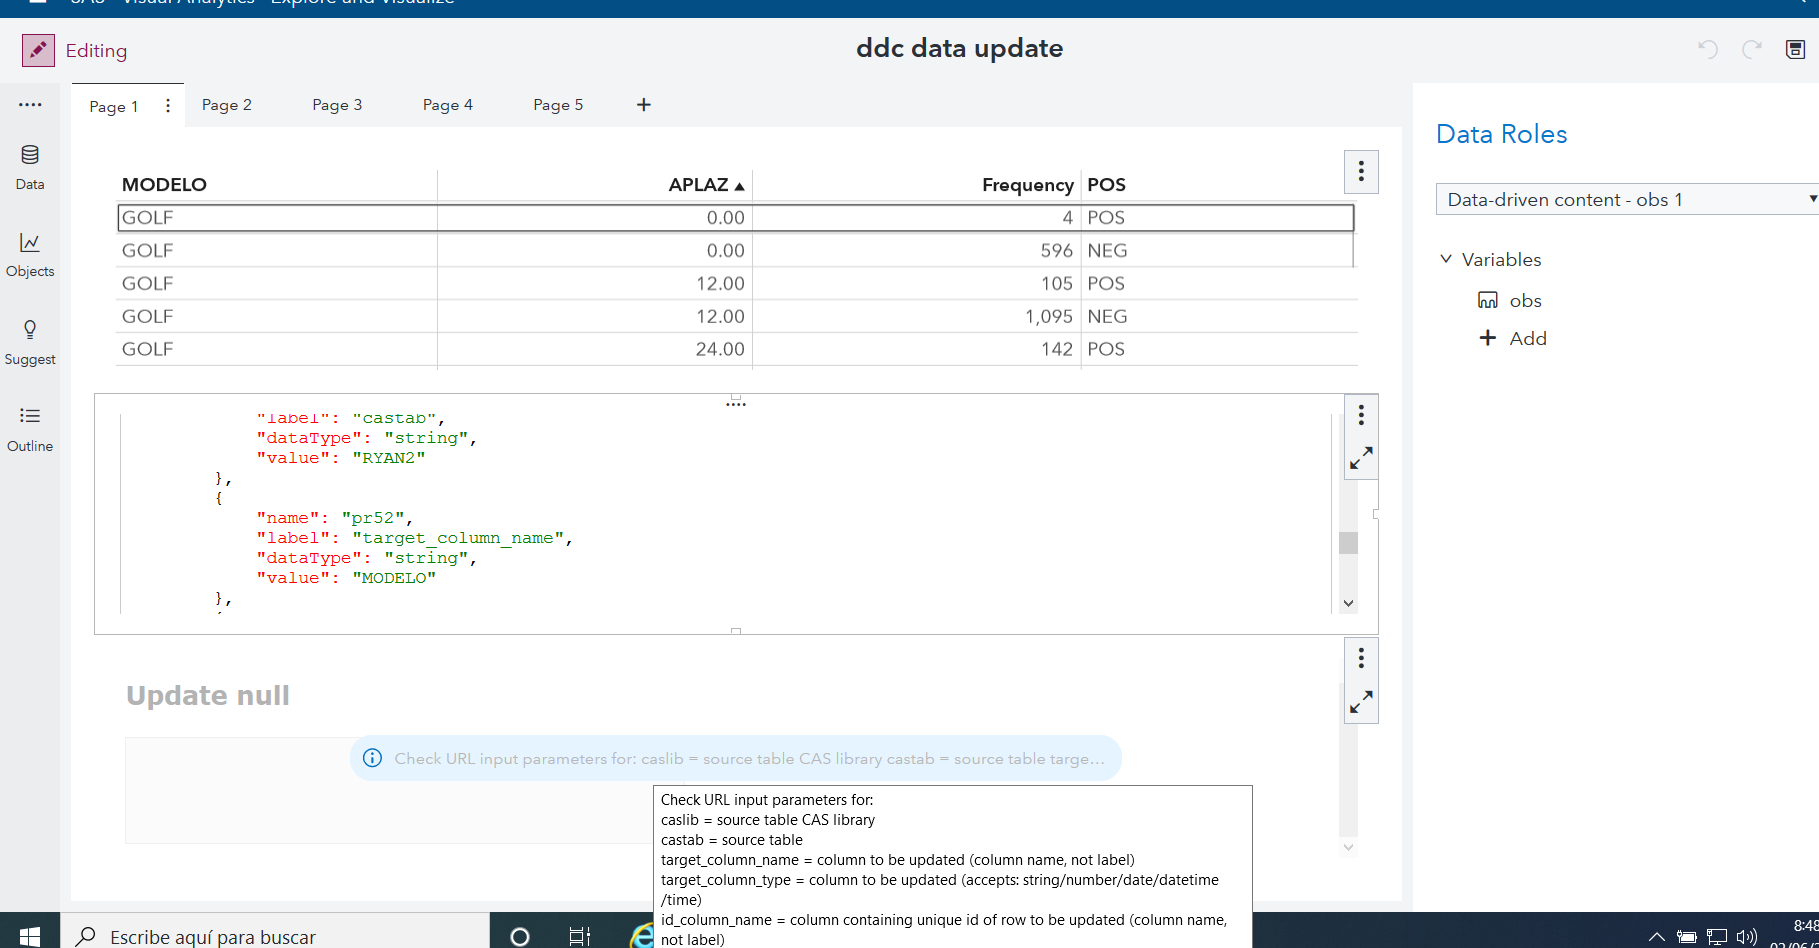Open the table's overflow menu
Viewport: 1819px width, 948px height.
(x=1361, y=171)
